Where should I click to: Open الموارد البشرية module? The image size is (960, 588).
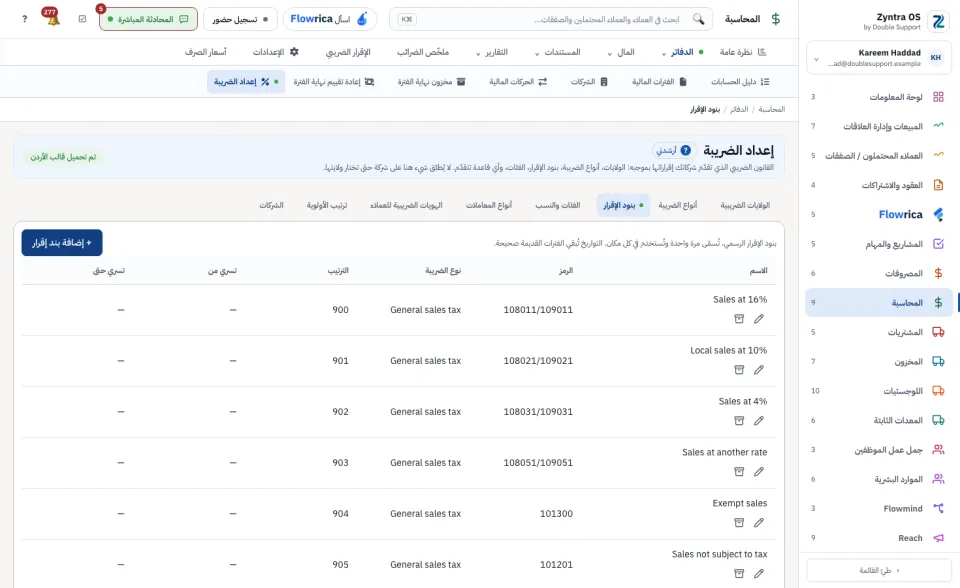coord(879,479)
